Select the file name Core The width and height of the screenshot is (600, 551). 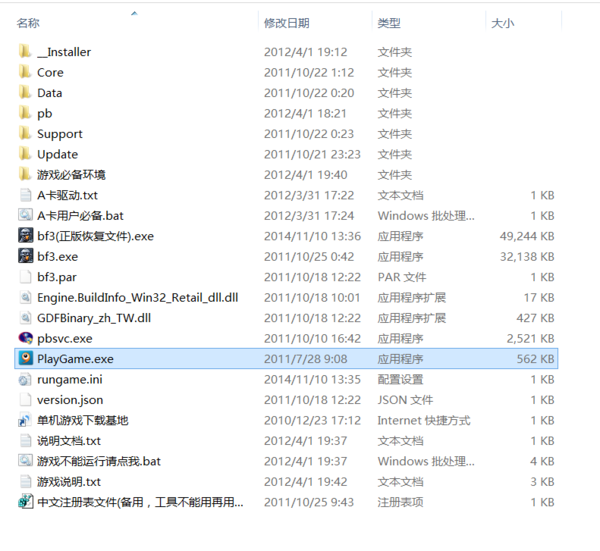click(50, 72)
